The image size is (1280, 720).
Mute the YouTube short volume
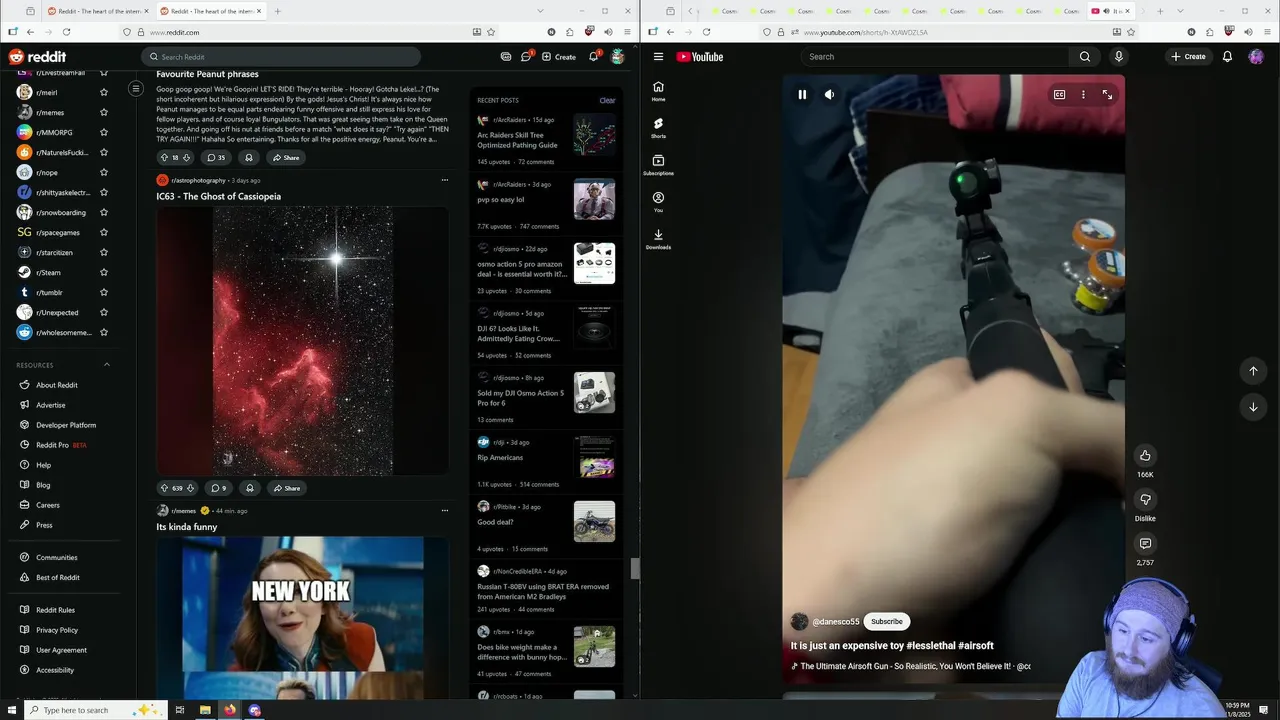(x=829, y=95)
